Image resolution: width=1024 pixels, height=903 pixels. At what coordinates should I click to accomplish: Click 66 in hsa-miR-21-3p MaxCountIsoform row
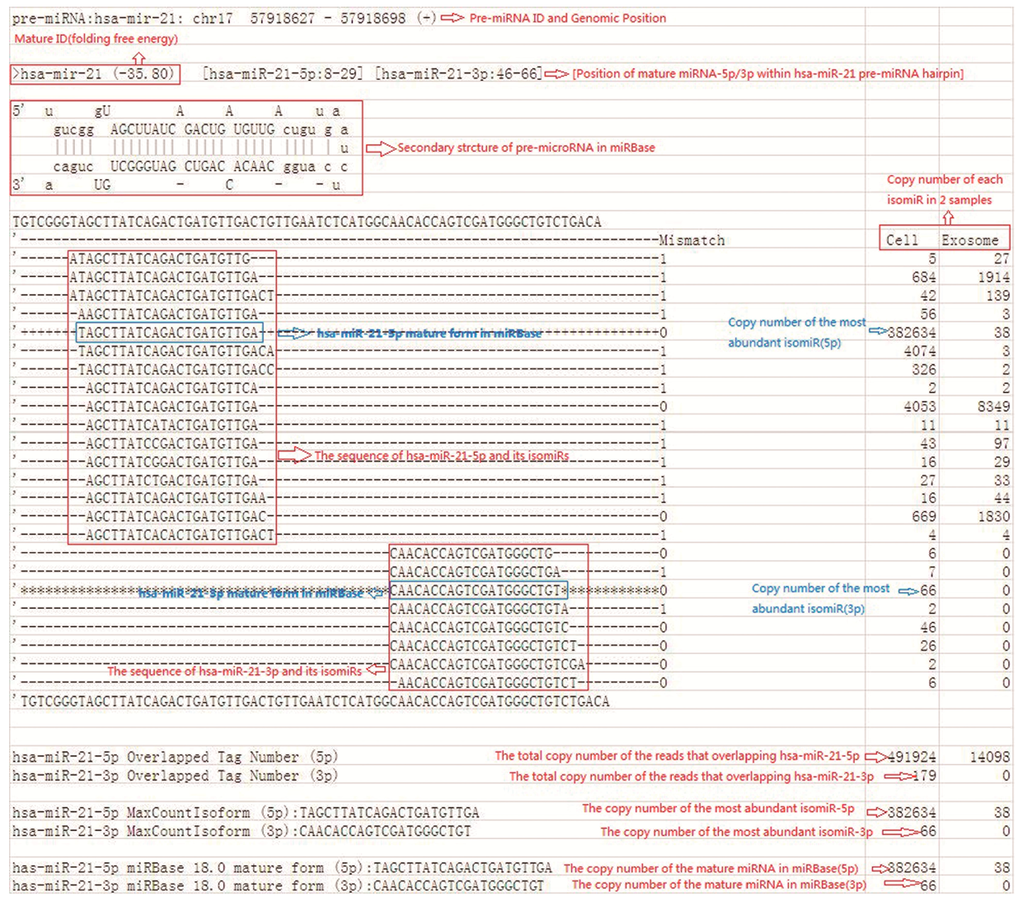[927, 831]
